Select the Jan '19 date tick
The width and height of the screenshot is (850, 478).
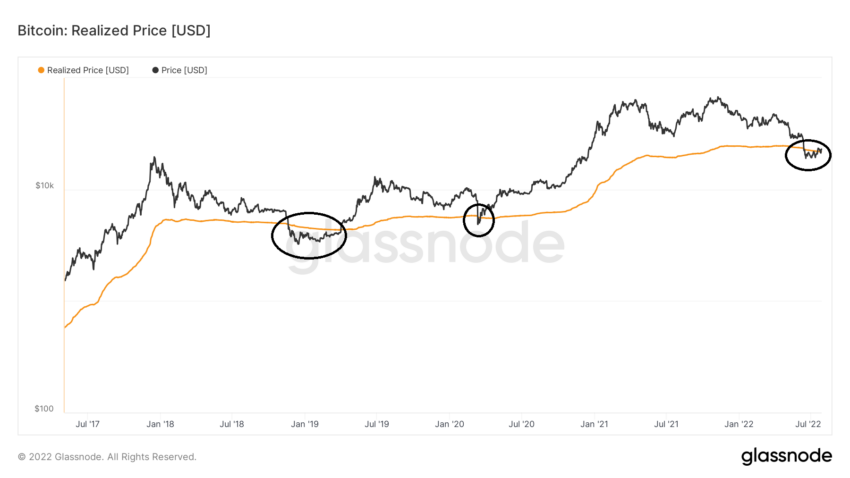pyautogui.click(x=305, y=424)
